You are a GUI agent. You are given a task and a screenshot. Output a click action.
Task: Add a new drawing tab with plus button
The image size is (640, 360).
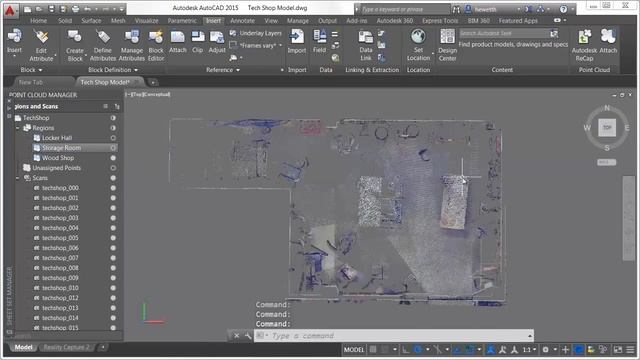[153, 82]
